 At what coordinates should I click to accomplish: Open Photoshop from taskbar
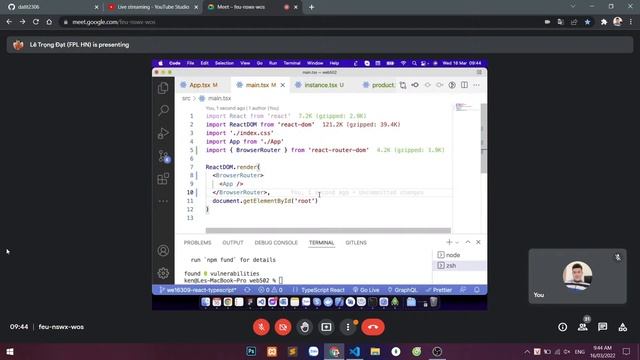coord(251,351)
